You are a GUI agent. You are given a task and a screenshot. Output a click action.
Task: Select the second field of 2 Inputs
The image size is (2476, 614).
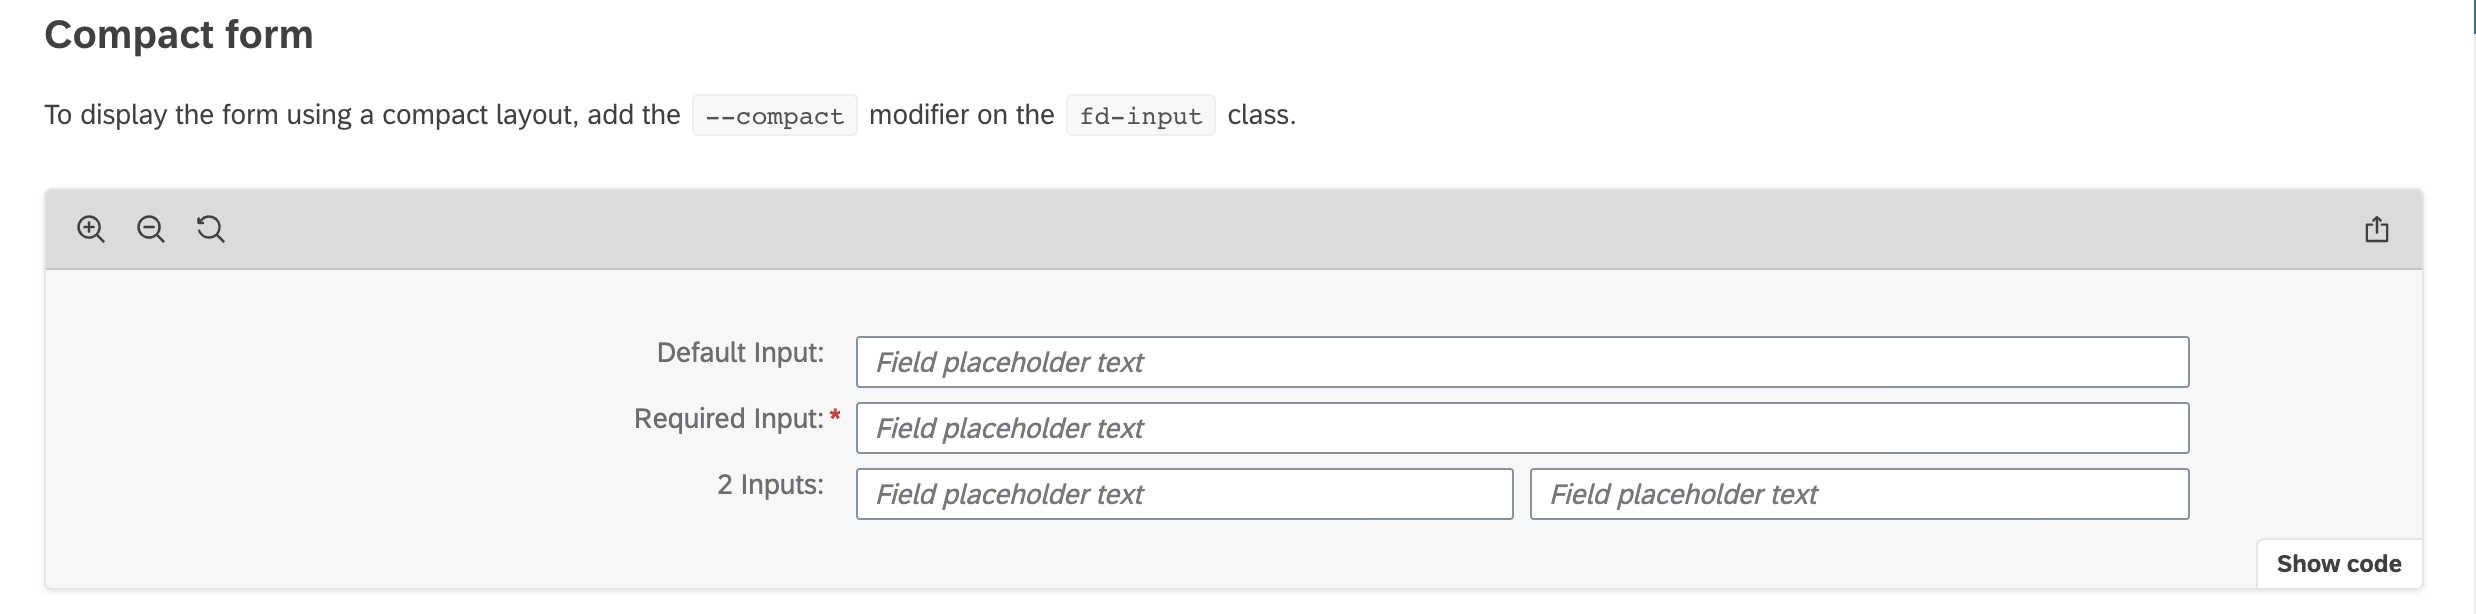(x=1859, y=494)
